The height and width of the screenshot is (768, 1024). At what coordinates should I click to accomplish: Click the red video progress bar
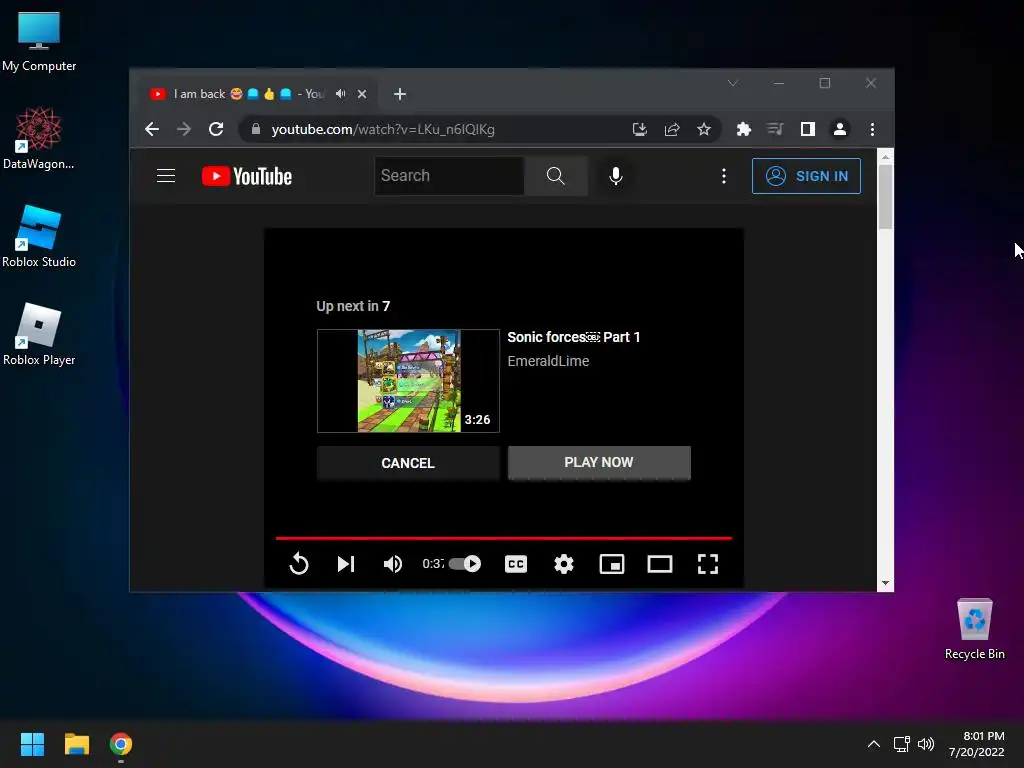504,538
